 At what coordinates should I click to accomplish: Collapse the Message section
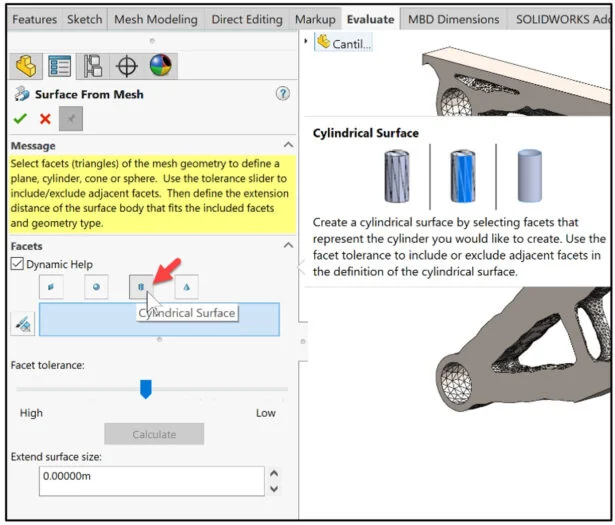pos(288,146)
